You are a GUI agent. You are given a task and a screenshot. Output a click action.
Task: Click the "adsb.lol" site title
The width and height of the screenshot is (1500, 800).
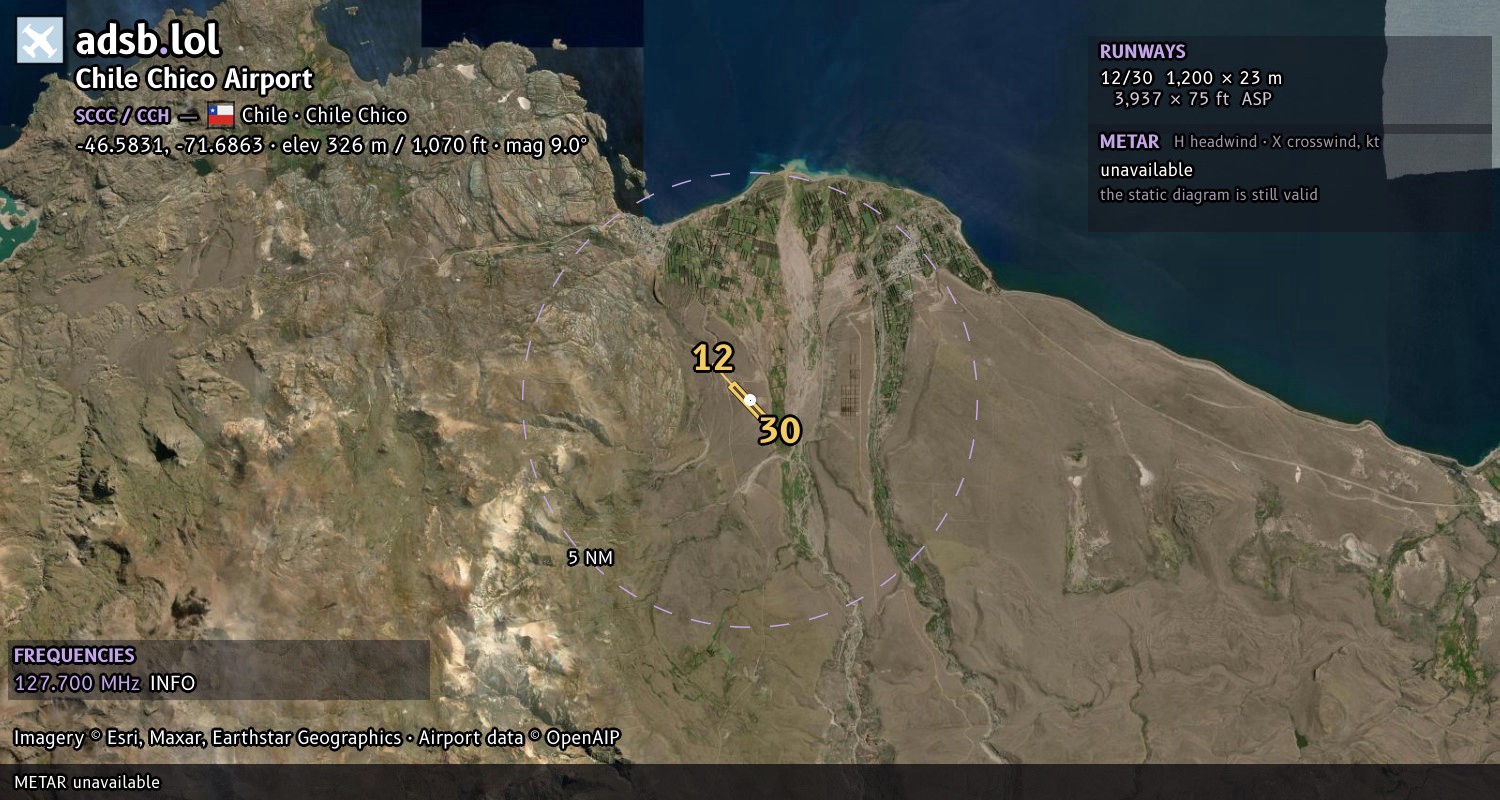[x=147, y=41]
